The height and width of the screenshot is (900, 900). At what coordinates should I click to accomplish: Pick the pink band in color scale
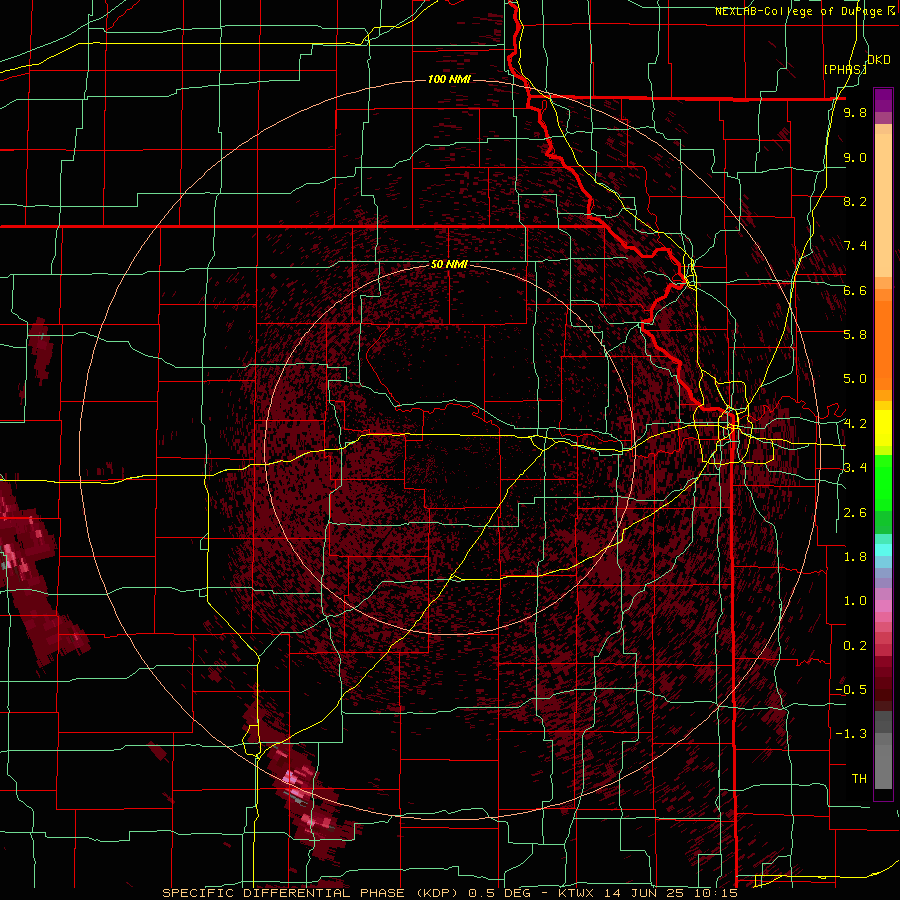(883, 606)
